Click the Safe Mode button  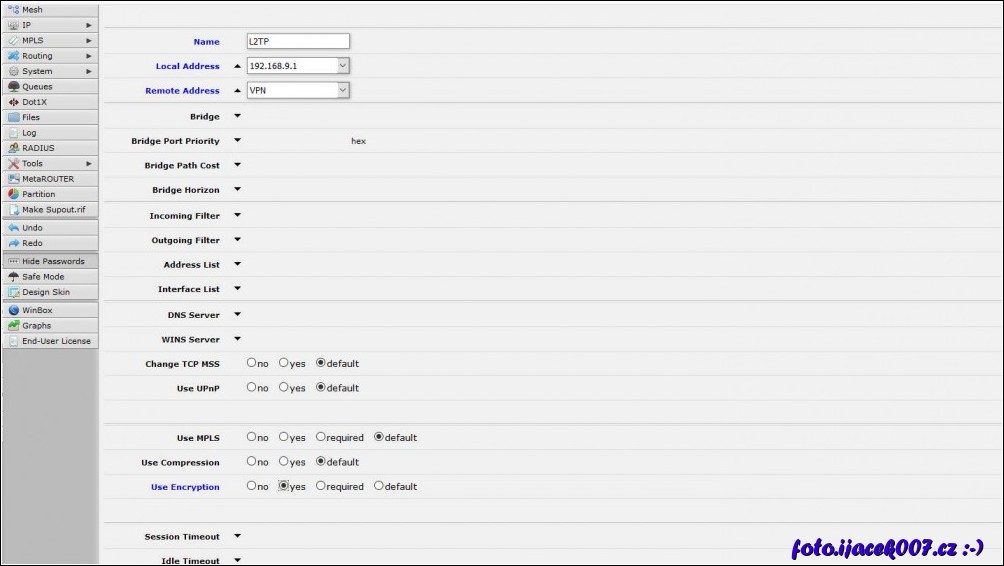pos(50,277)
